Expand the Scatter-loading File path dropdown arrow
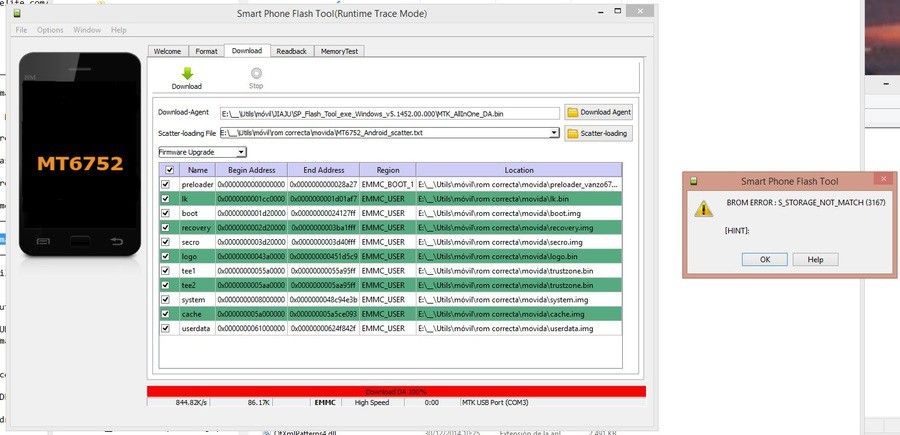The image size is (900, 435). pyautogui.click(x=554, y=133)
